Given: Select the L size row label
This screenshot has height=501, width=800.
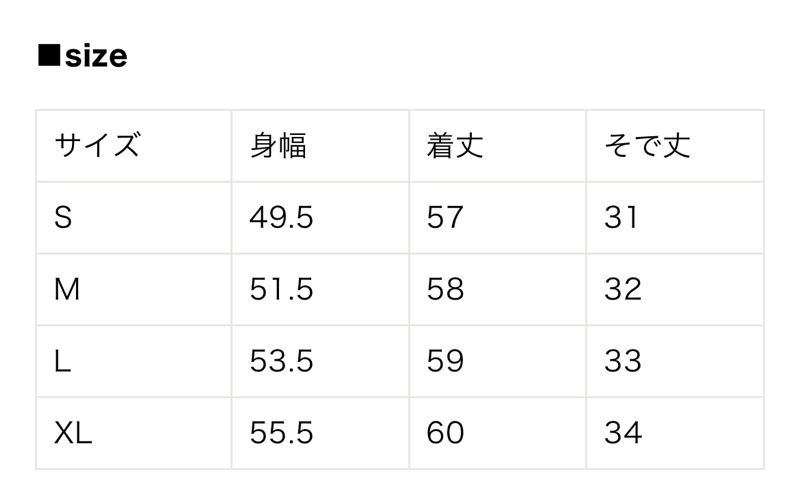Looking at the screenshot, I should 62,361.
